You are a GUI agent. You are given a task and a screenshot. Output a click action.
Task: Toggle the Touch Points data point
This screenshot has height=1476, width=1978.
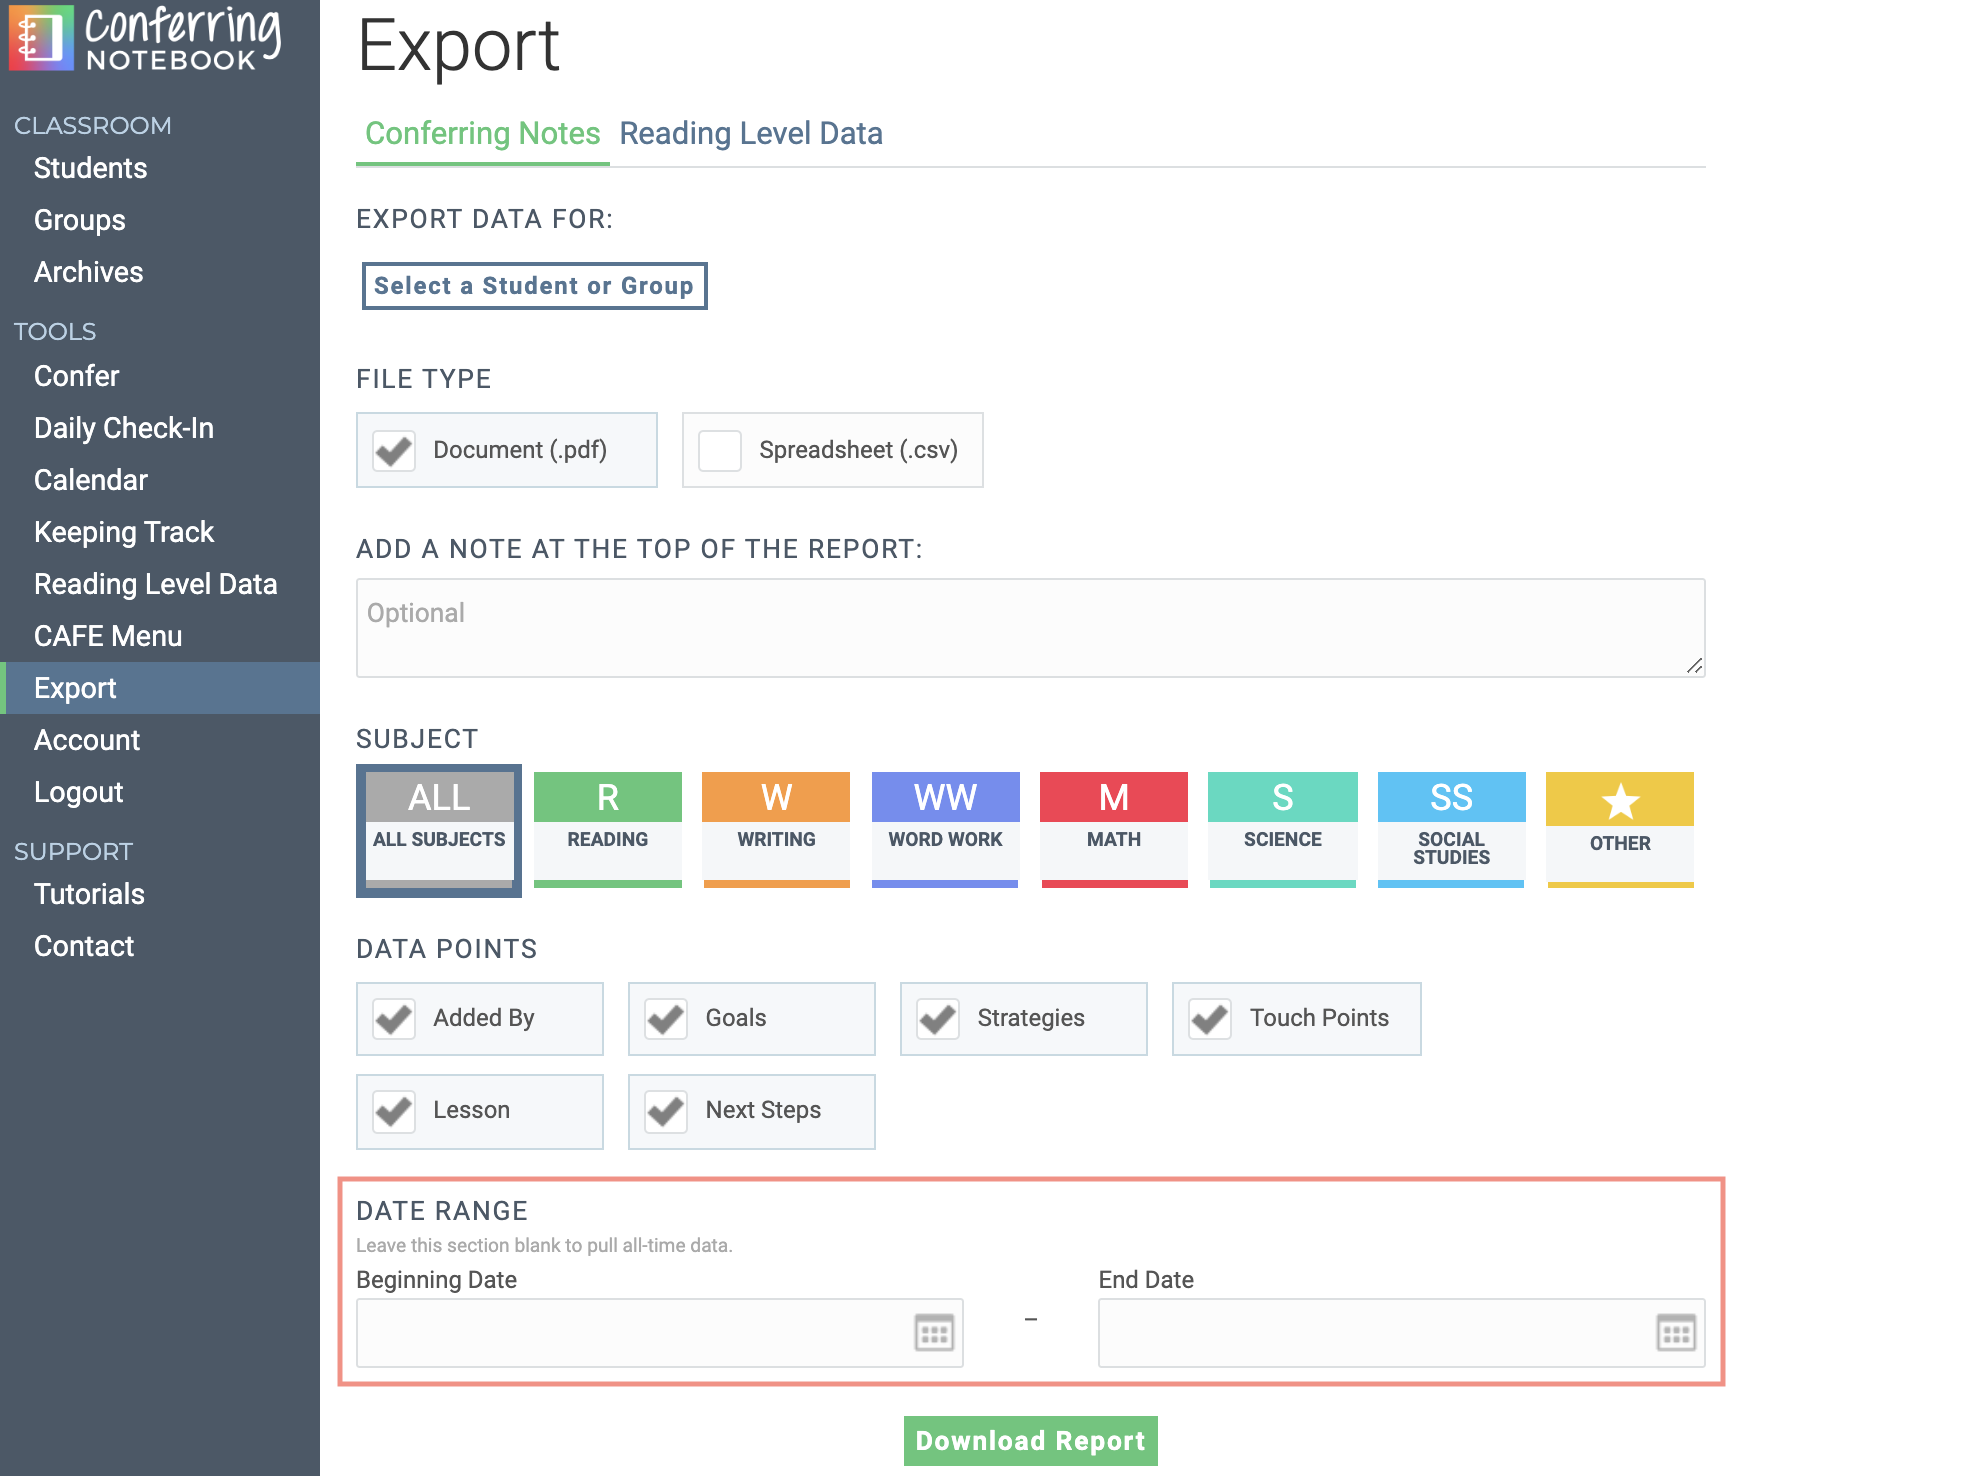[1210, 1019]
